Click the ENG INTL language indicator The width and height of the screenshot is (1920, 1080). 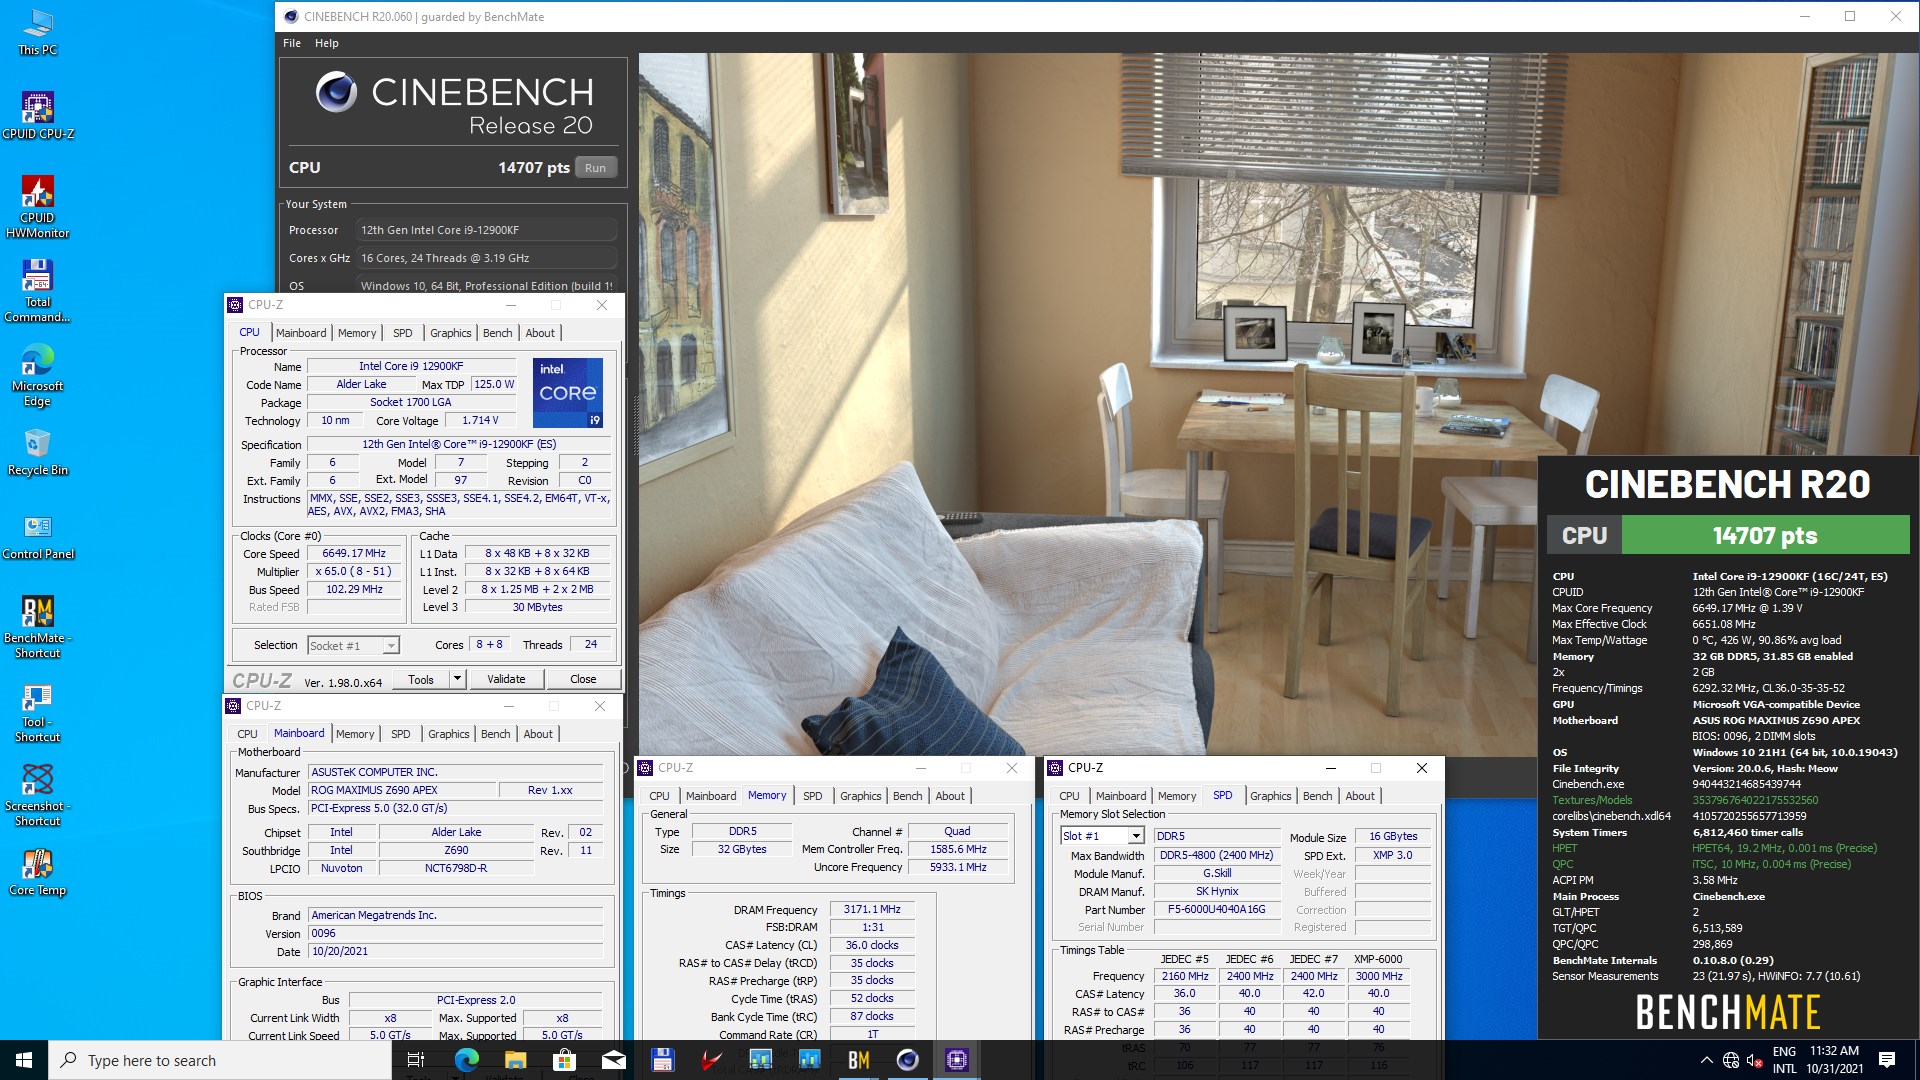(x=1784, y=1060)
